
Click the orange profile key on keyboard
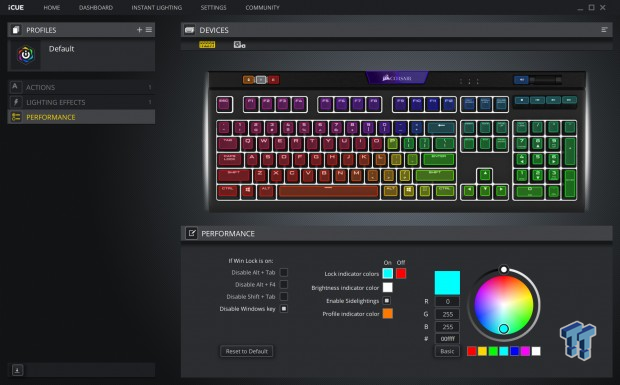(x=248, y=80)
